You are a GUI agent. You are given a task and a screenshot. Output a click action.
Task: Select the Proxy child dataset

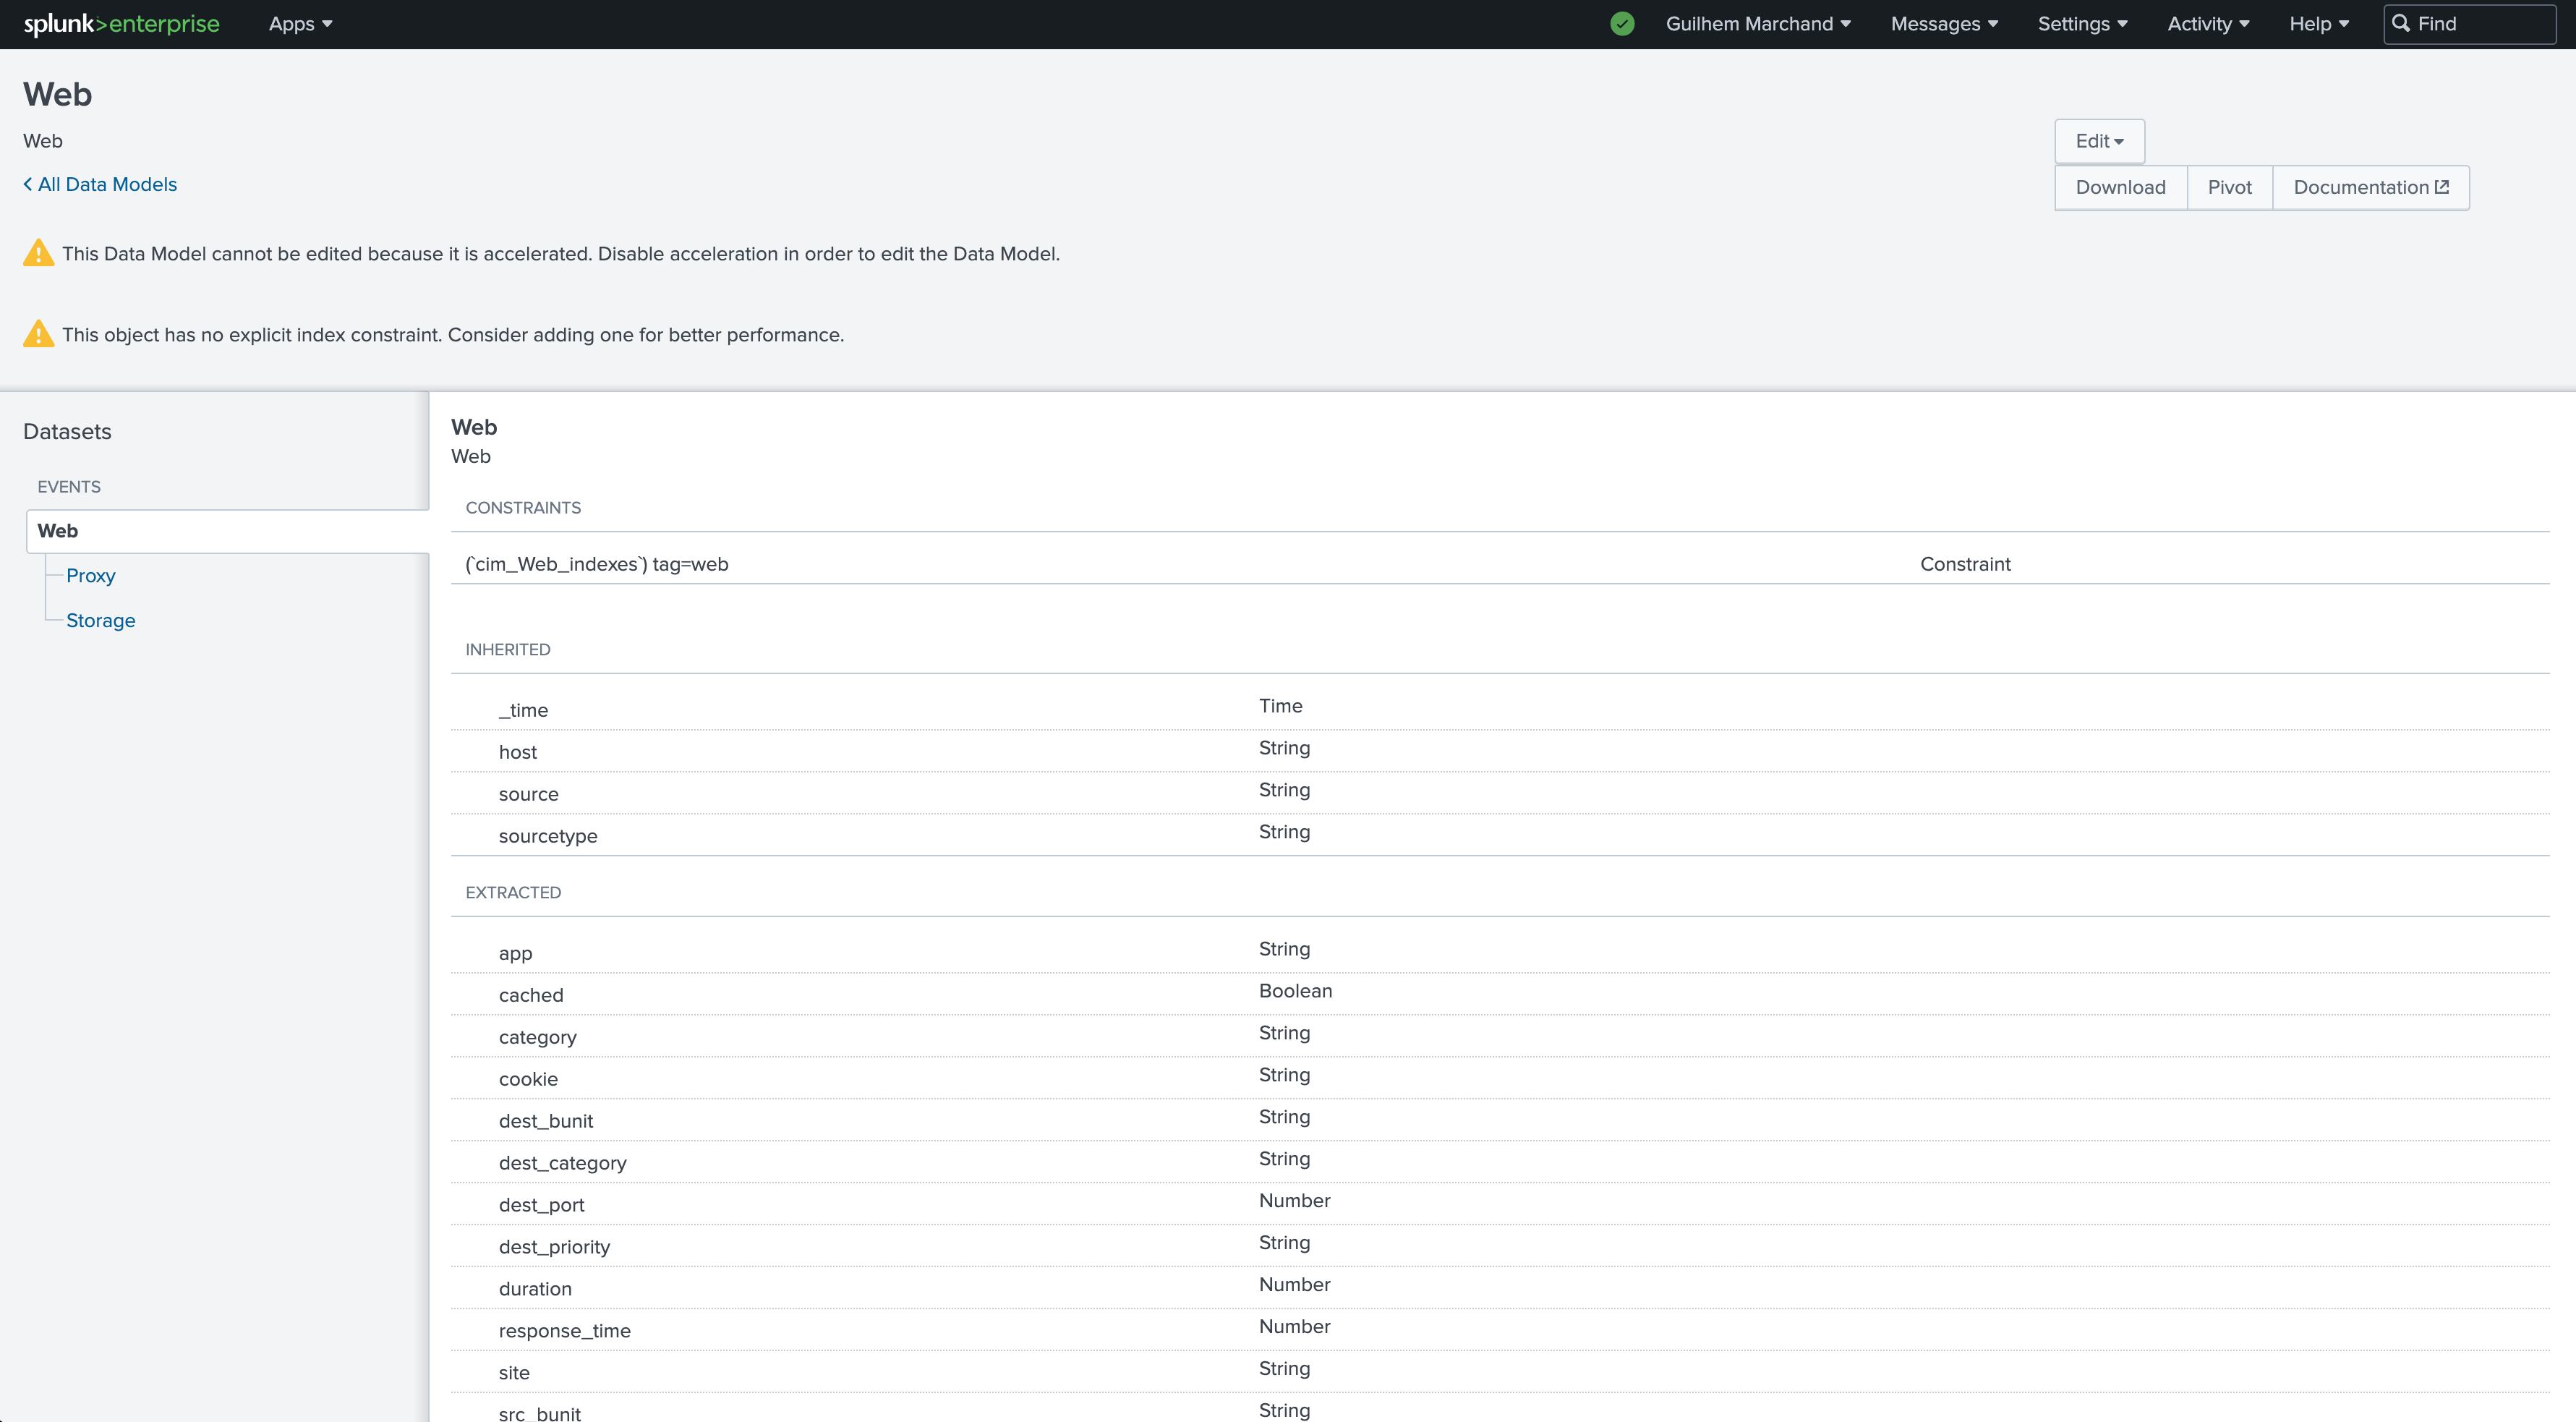(90, 575)
